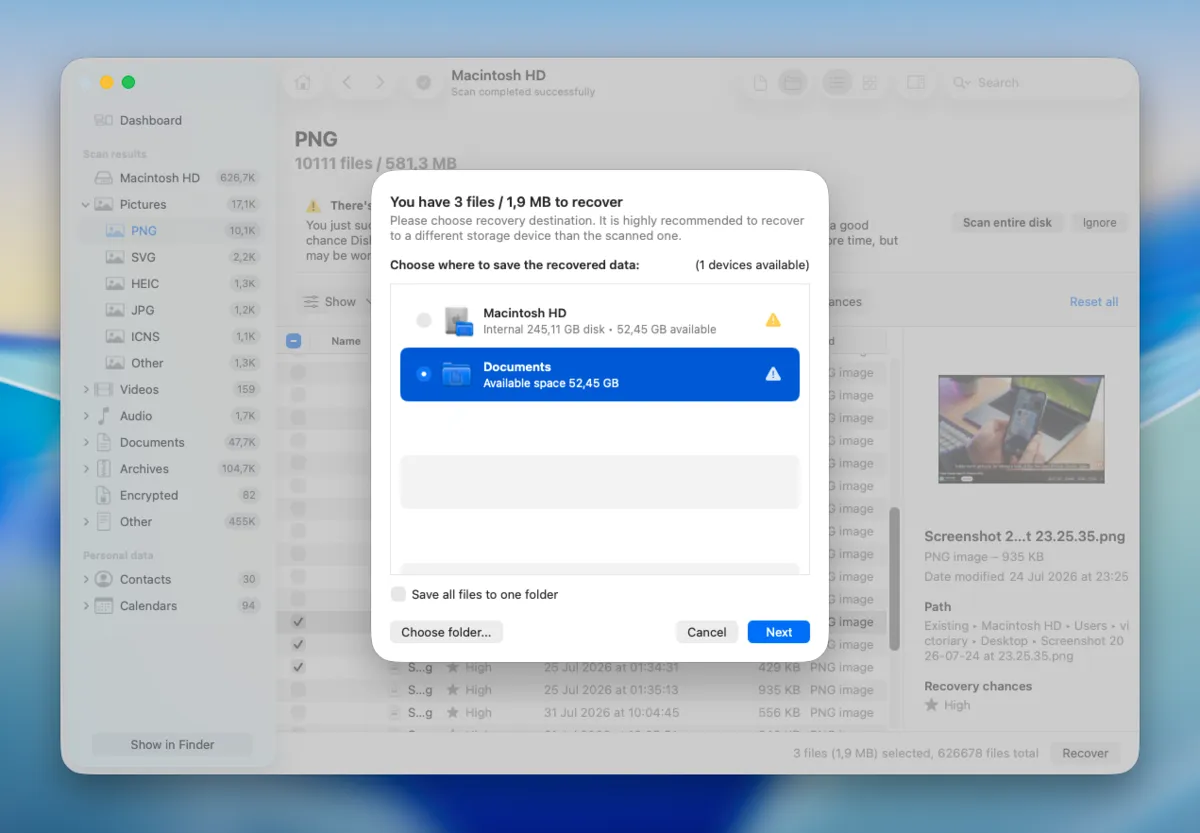Select SVG in the Pictures tree

tap(170, 257)
